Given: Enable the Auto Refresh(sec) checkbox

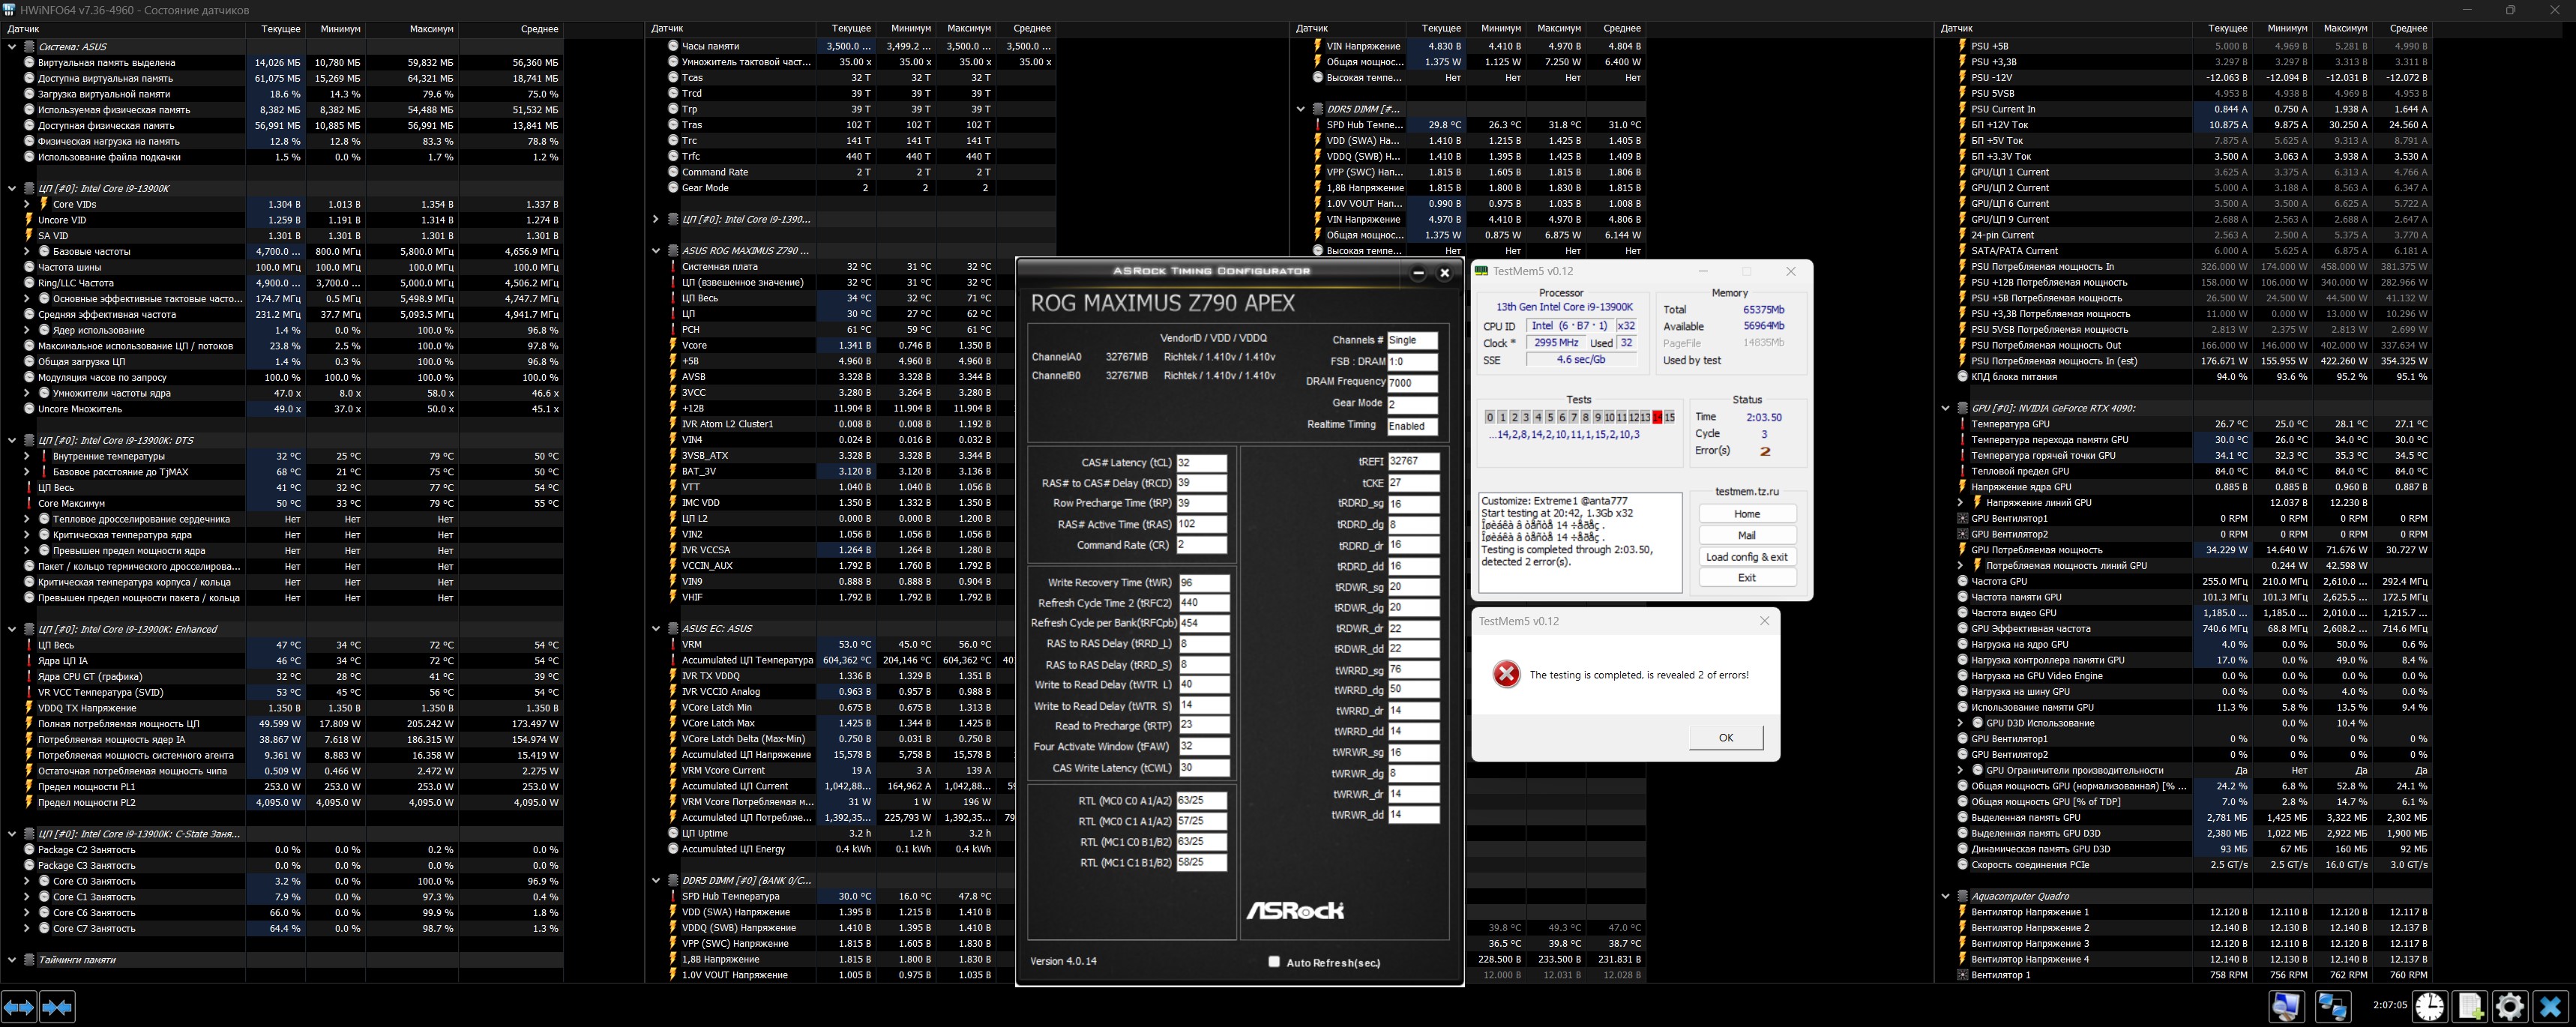Looking at the screenshot, I should (1274, 962).
